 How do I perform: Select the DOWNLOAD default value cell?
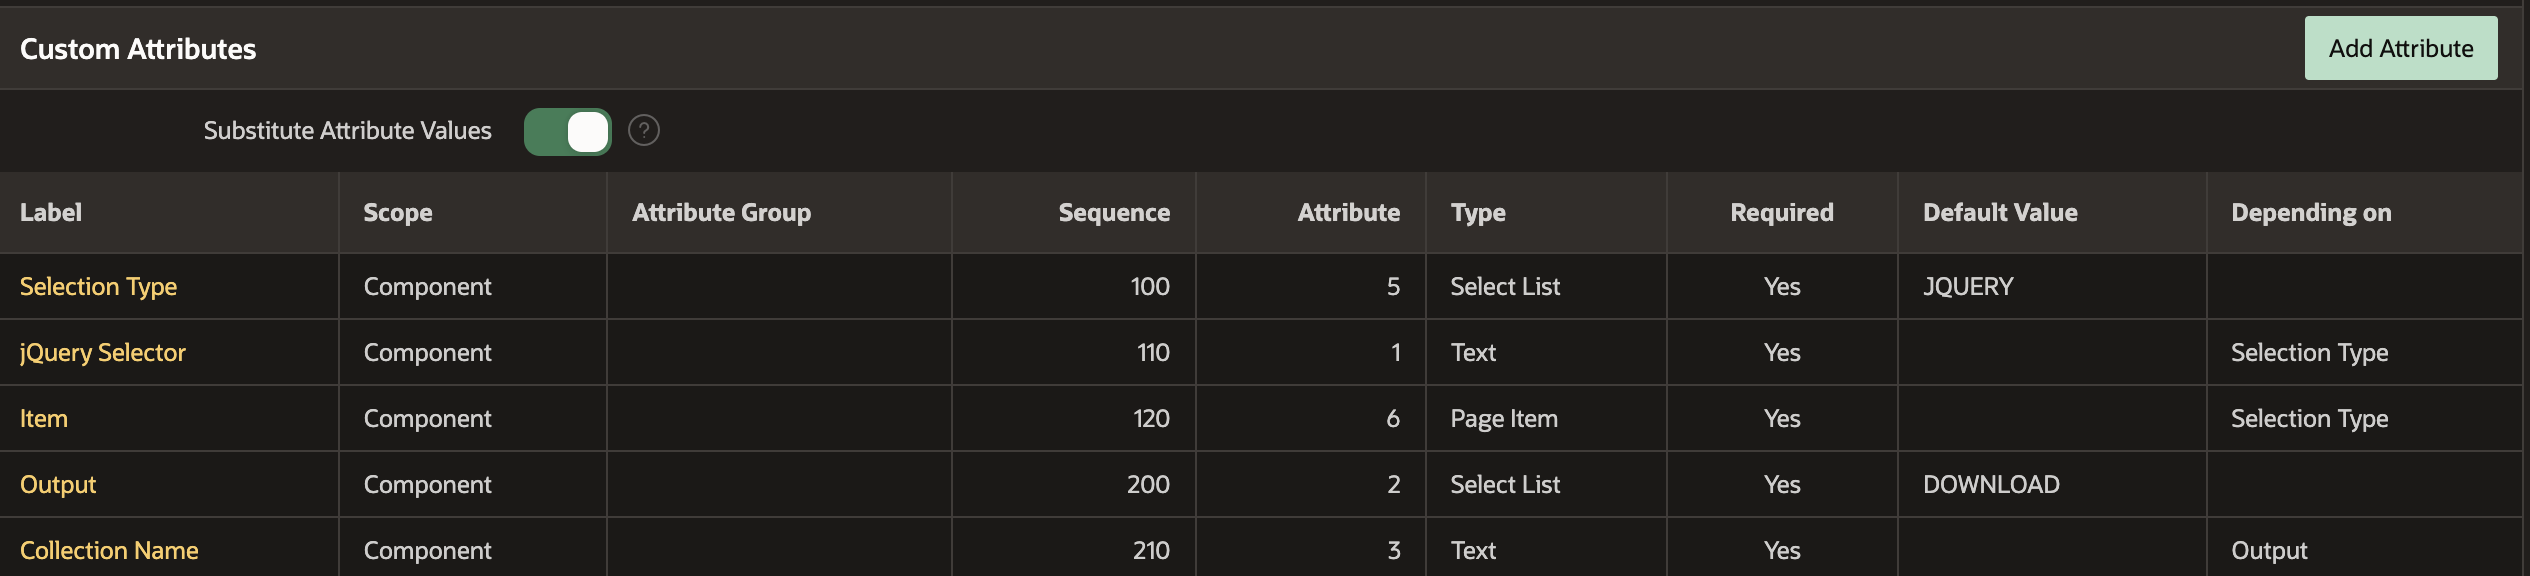(x=1991, y=484)
